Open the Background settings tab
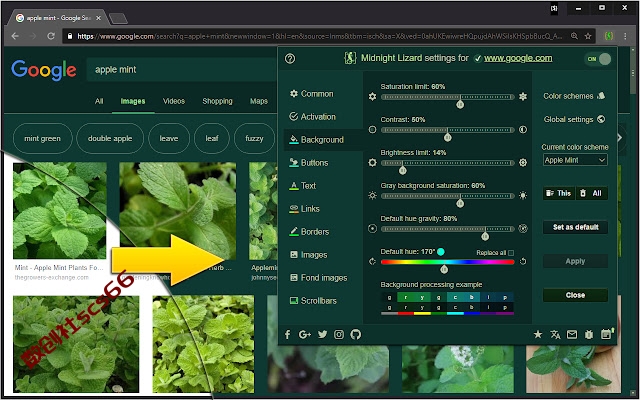 [316, 140]
